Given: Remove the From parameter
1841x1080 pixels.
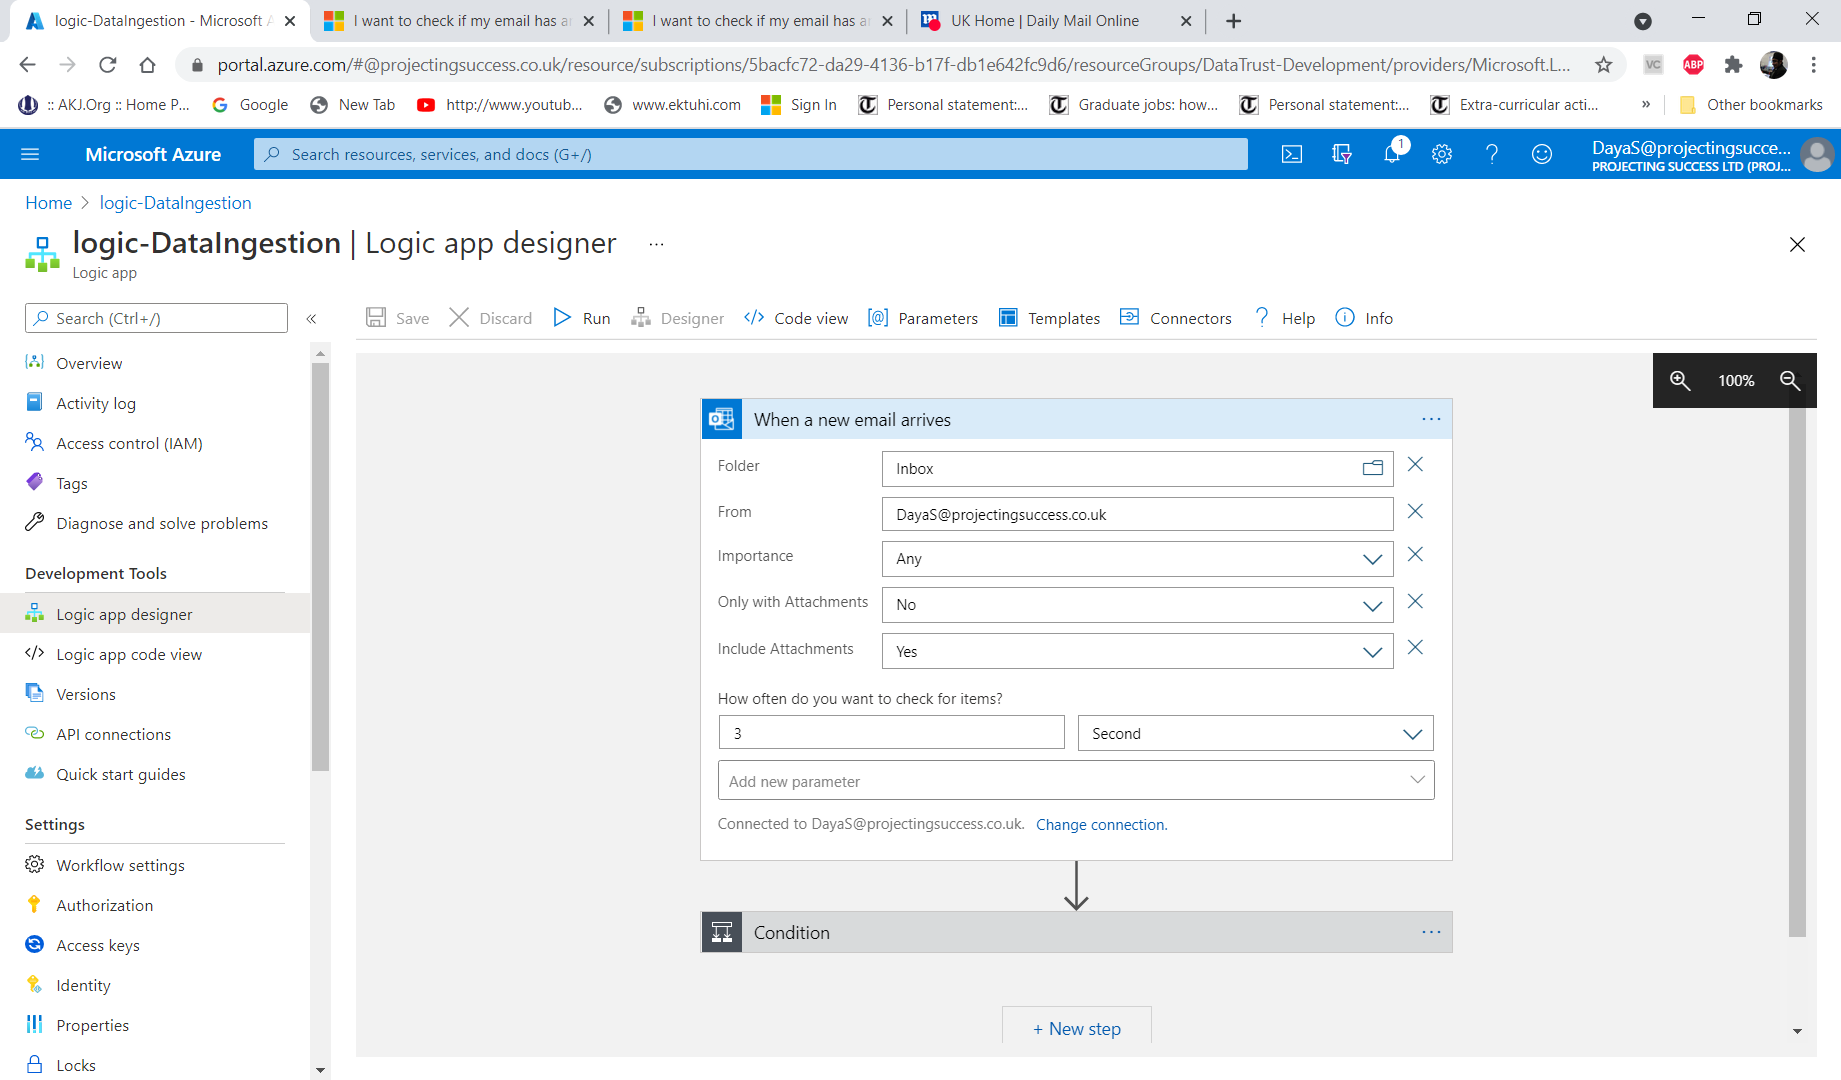Looking at the screenshot, I should coord(1415,511).
